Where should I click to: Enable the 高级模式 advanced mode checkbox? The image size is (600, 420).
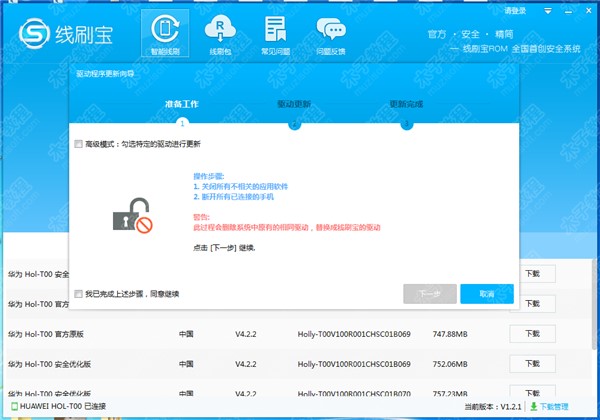[79, 144]
